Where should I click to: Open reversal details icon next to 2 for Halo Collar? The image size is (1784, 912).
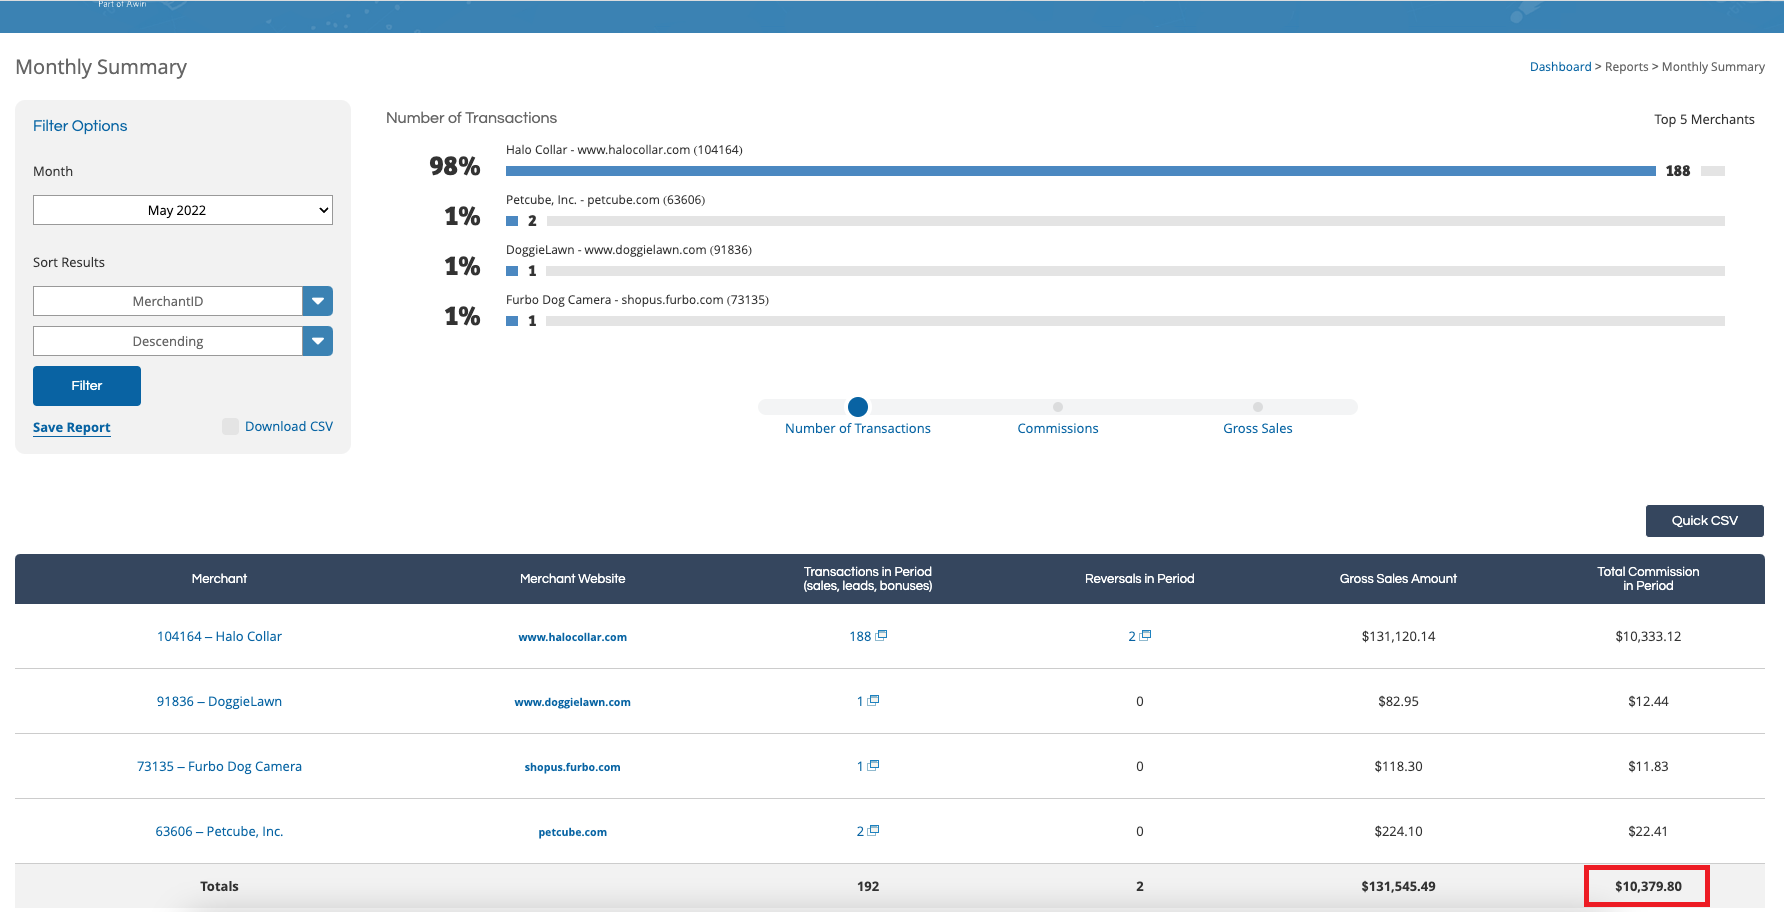click(1146, 635)
